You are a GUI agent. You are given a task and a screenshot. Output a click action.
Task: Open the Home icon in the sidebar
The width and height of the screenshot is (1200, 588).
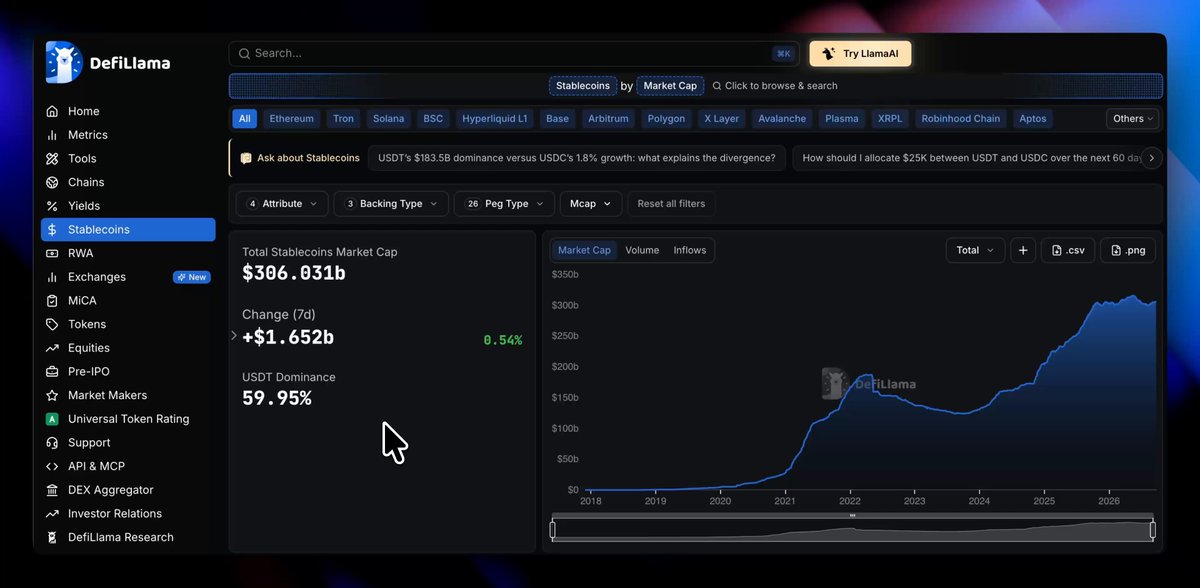coord(52,111)
